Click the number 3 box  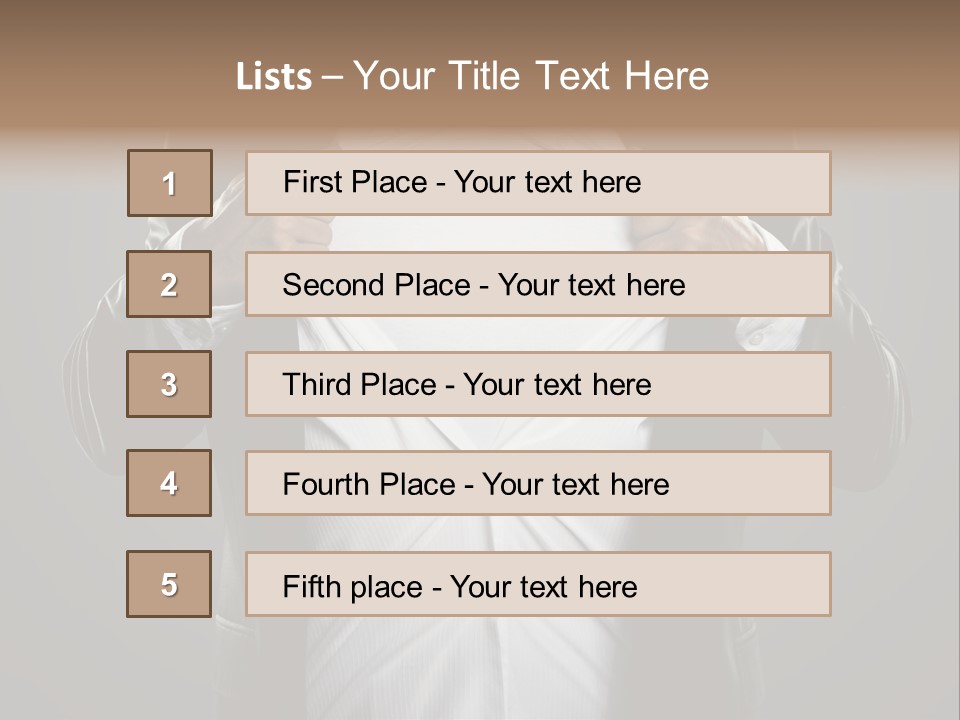169,384
